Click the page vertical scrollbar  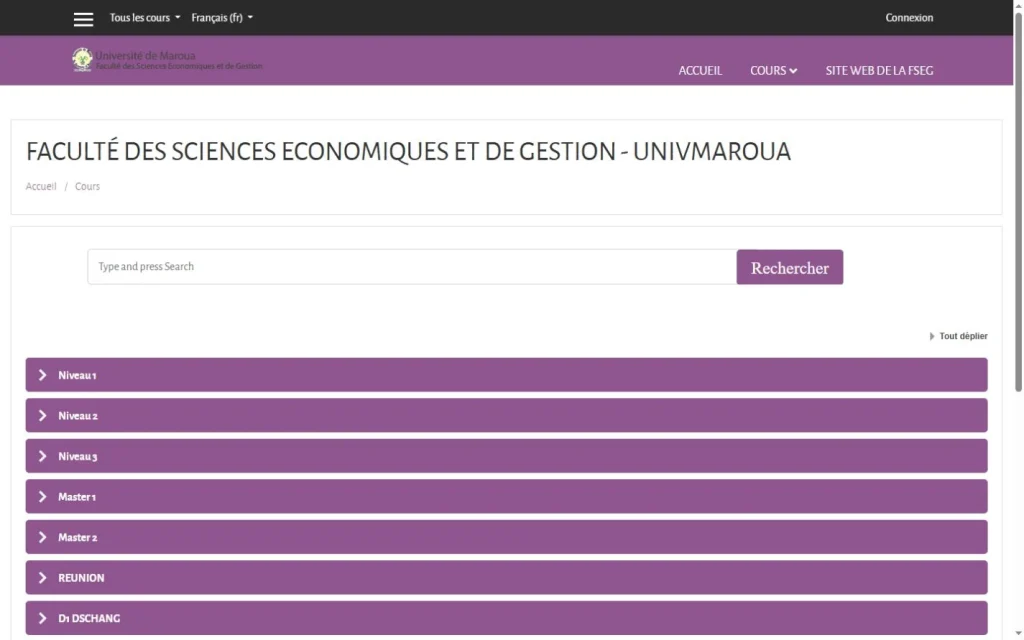tap(1018, 202)
